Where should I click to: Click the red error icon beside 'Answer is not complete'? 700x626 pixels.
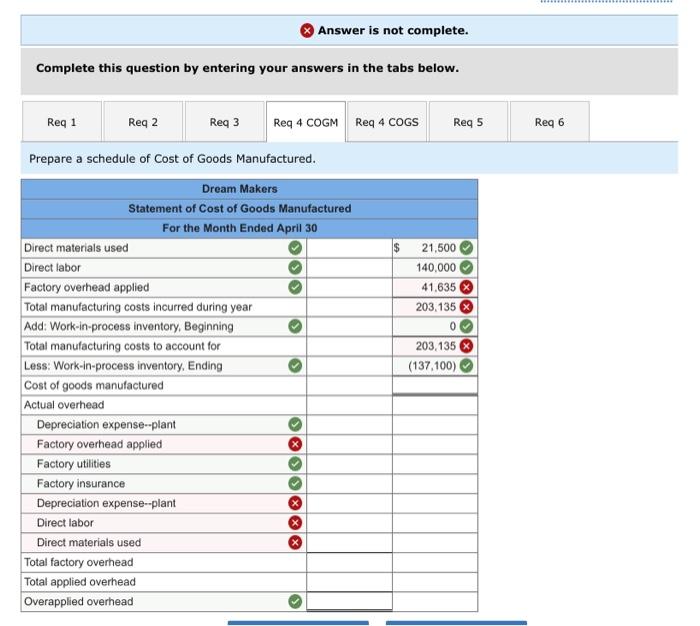click(307, 30)
